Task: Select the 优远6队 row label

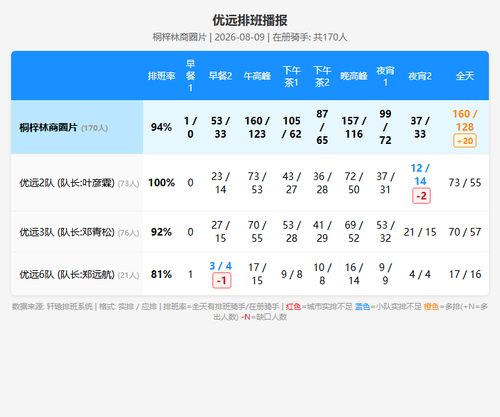Action: pyautogui.click(x=79, y=274)
